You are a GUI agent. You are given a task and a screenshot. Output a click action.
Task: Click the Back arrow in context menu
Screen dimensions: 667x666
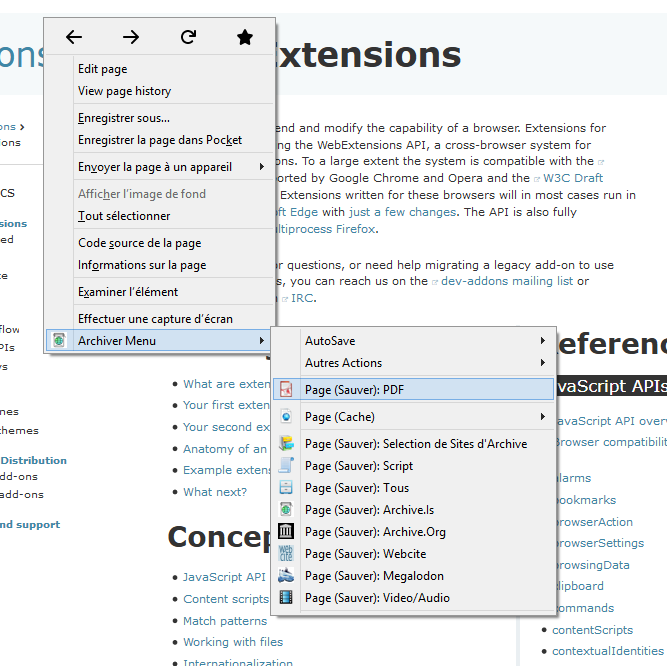(74, 37)
